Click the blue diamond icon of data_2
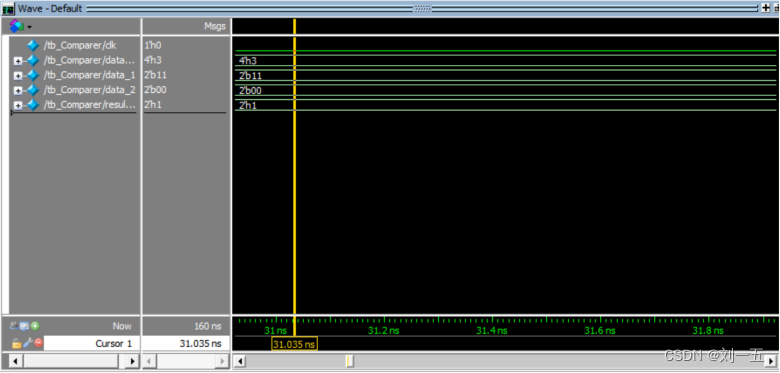The image size is (780, 373). 33,91
